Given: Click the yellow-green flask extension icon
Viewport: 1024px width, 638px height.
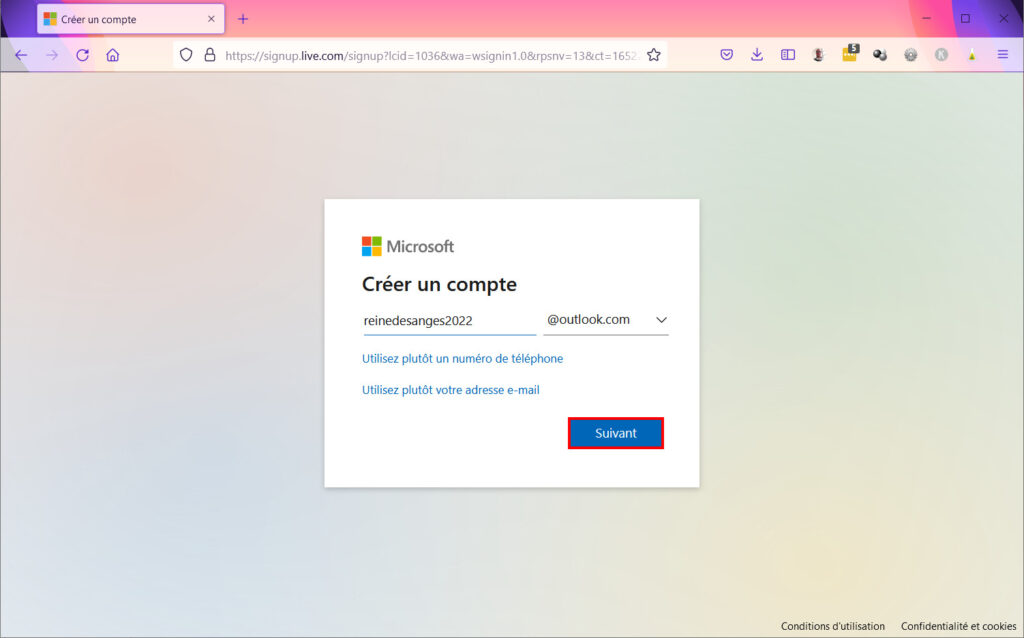Looking at the screenshot, I should pos(972,56).
